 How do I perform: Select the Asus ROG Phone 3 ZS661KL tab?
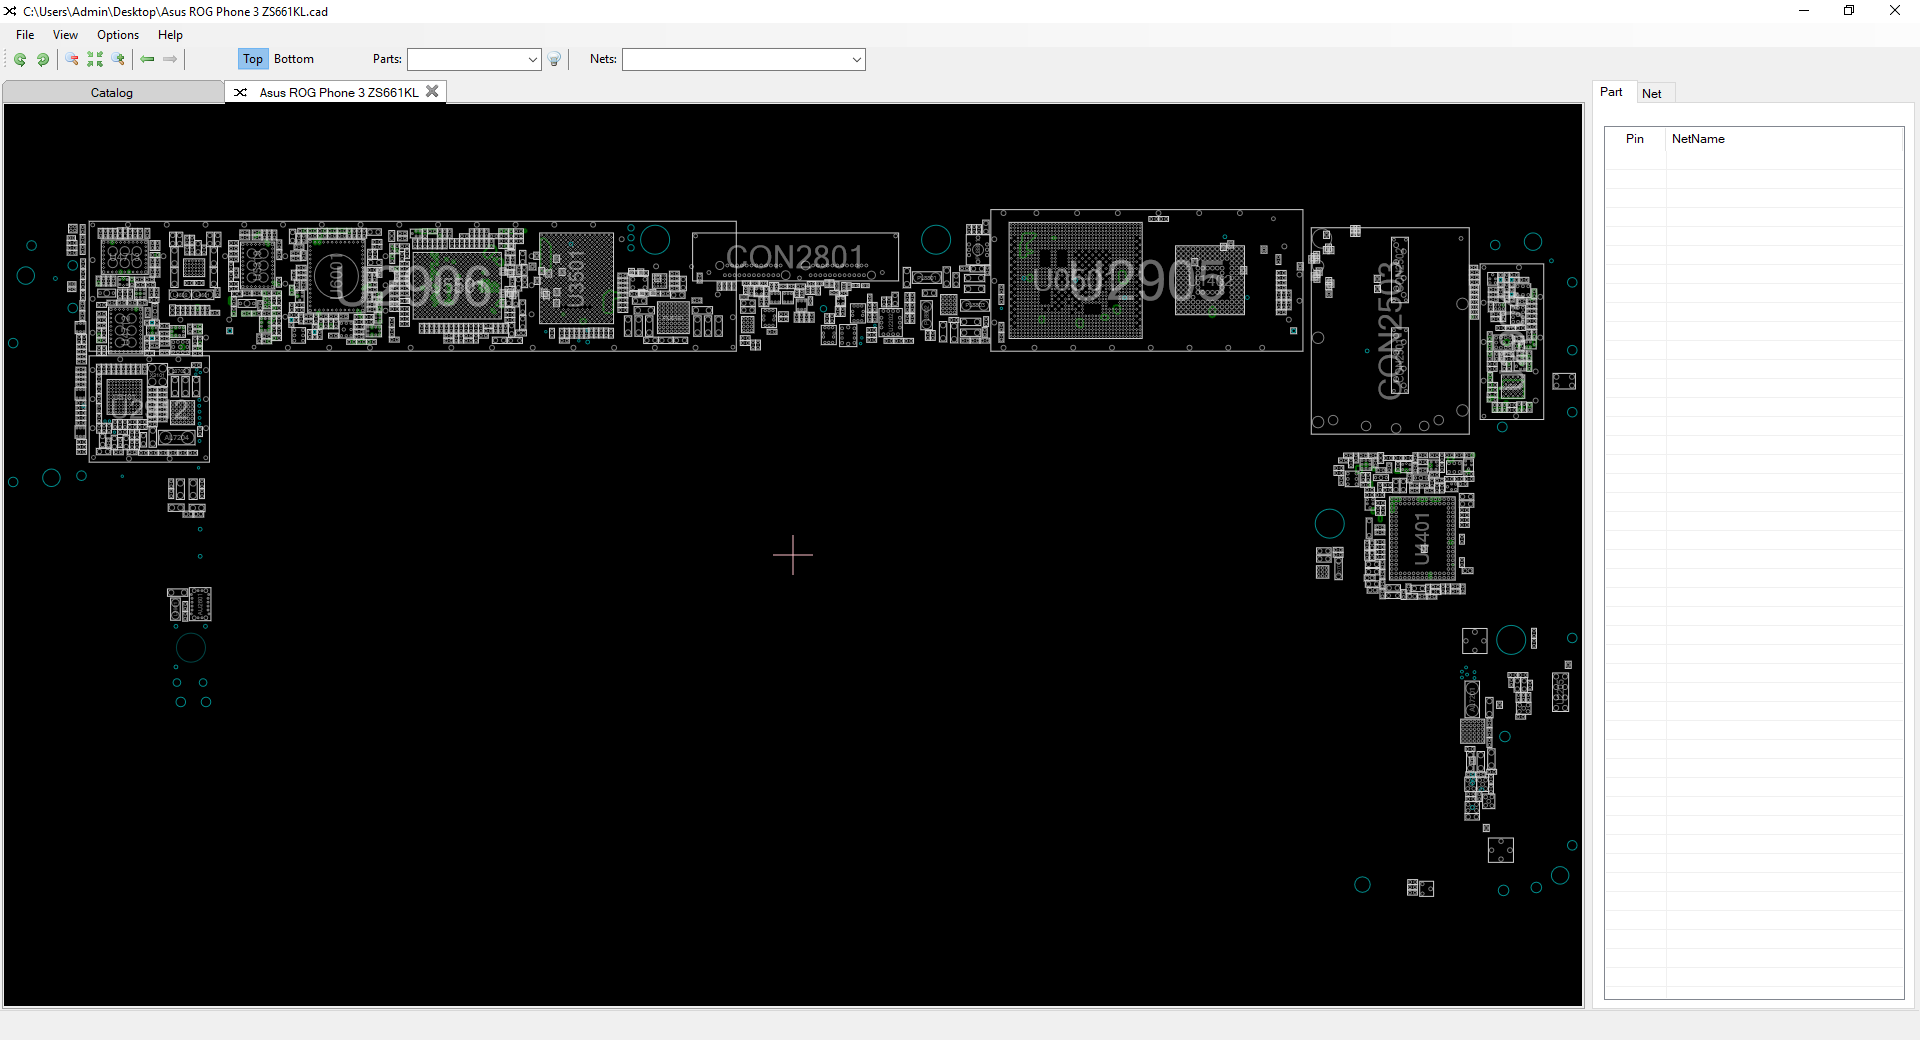pyautogui.click(x=338, y=92)
